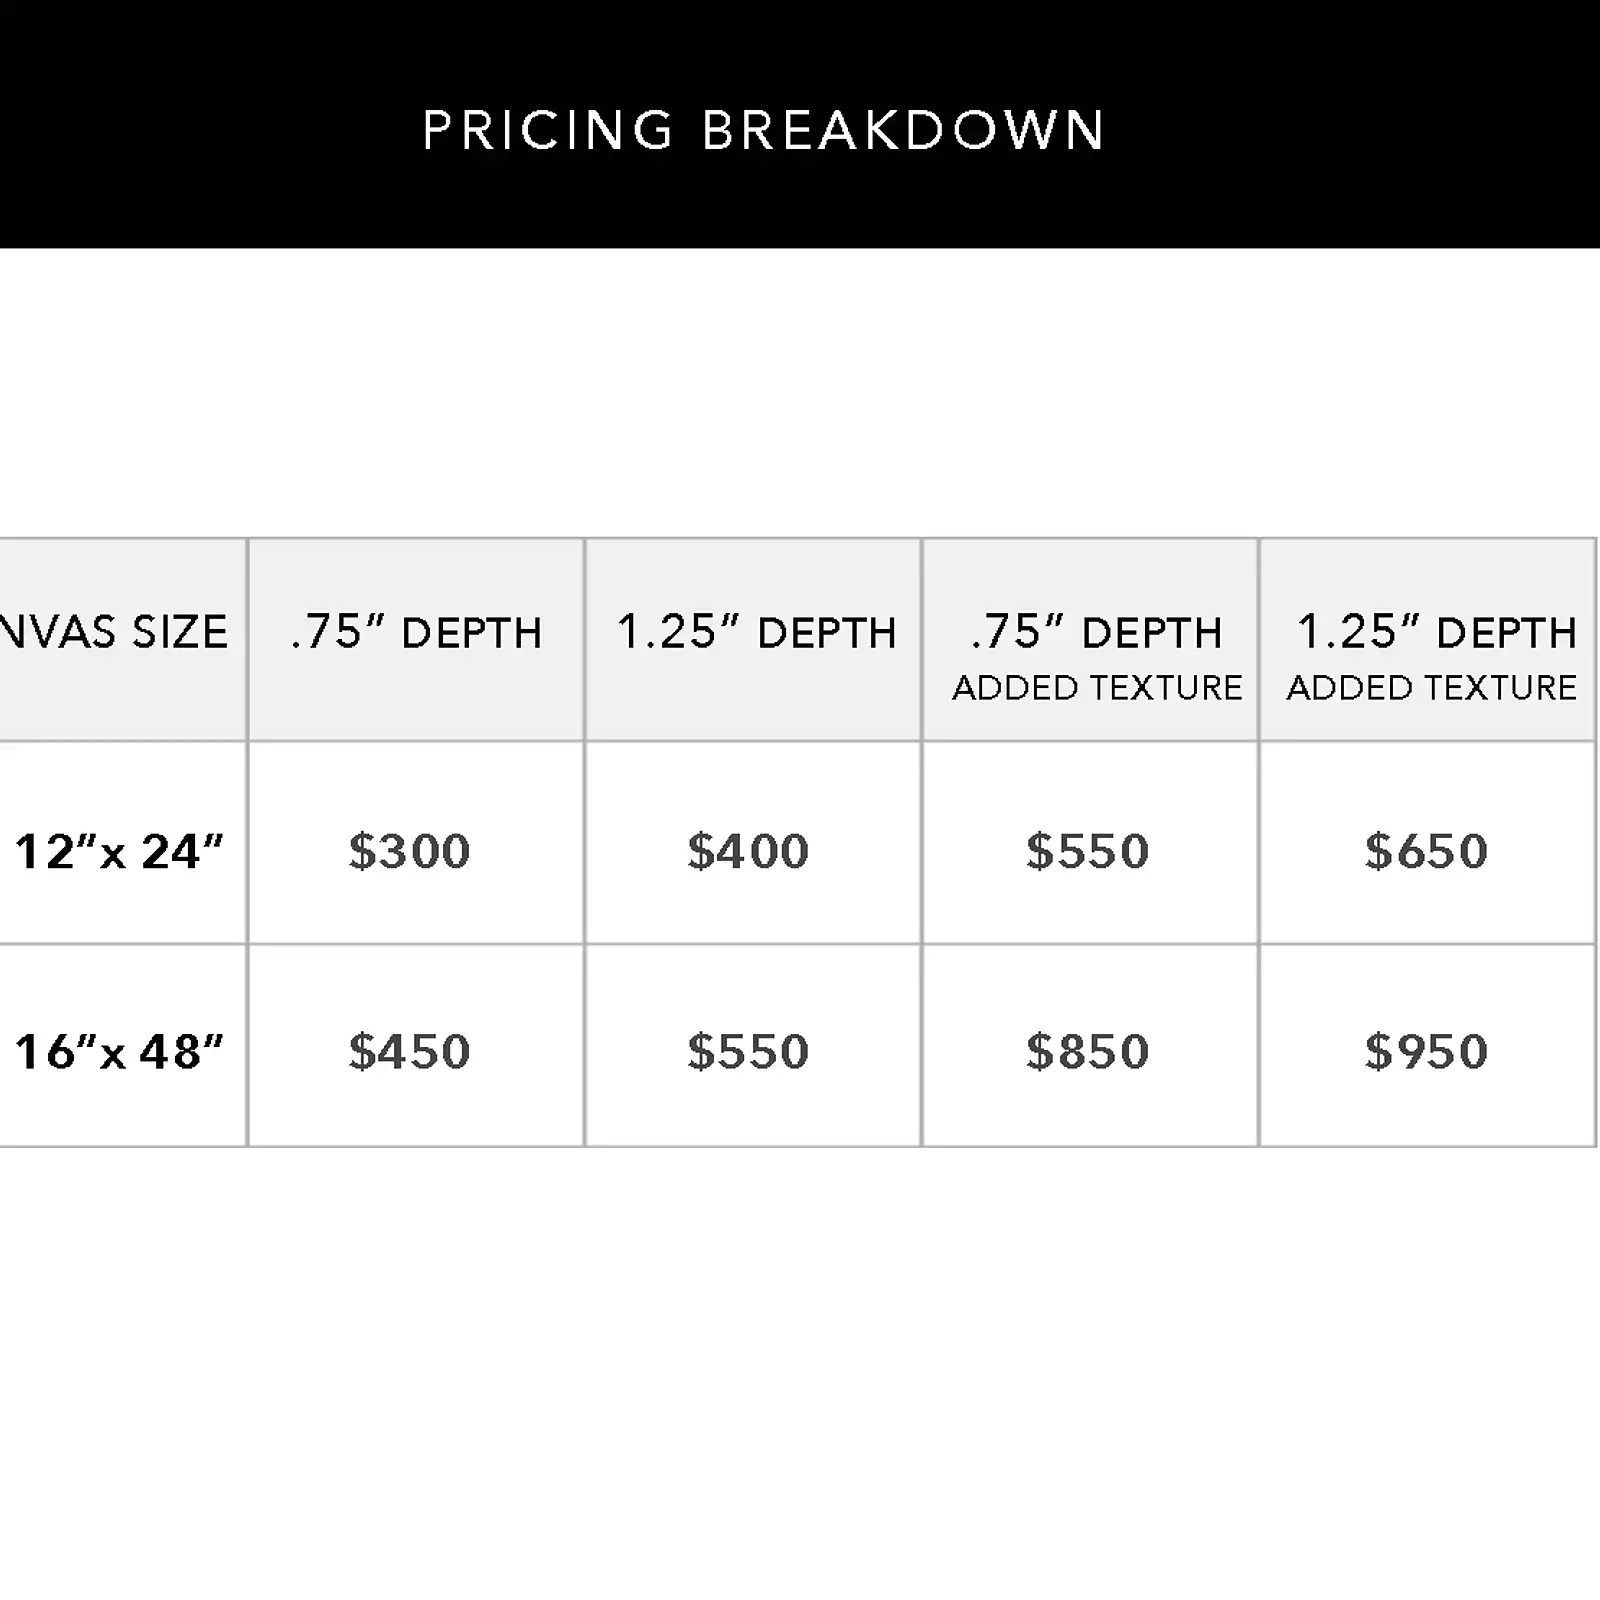The width and height of the screenshot is (1600, 1600).
Task: Click the PRICING BREAKDOWN heading
Action: coord(764,130)
